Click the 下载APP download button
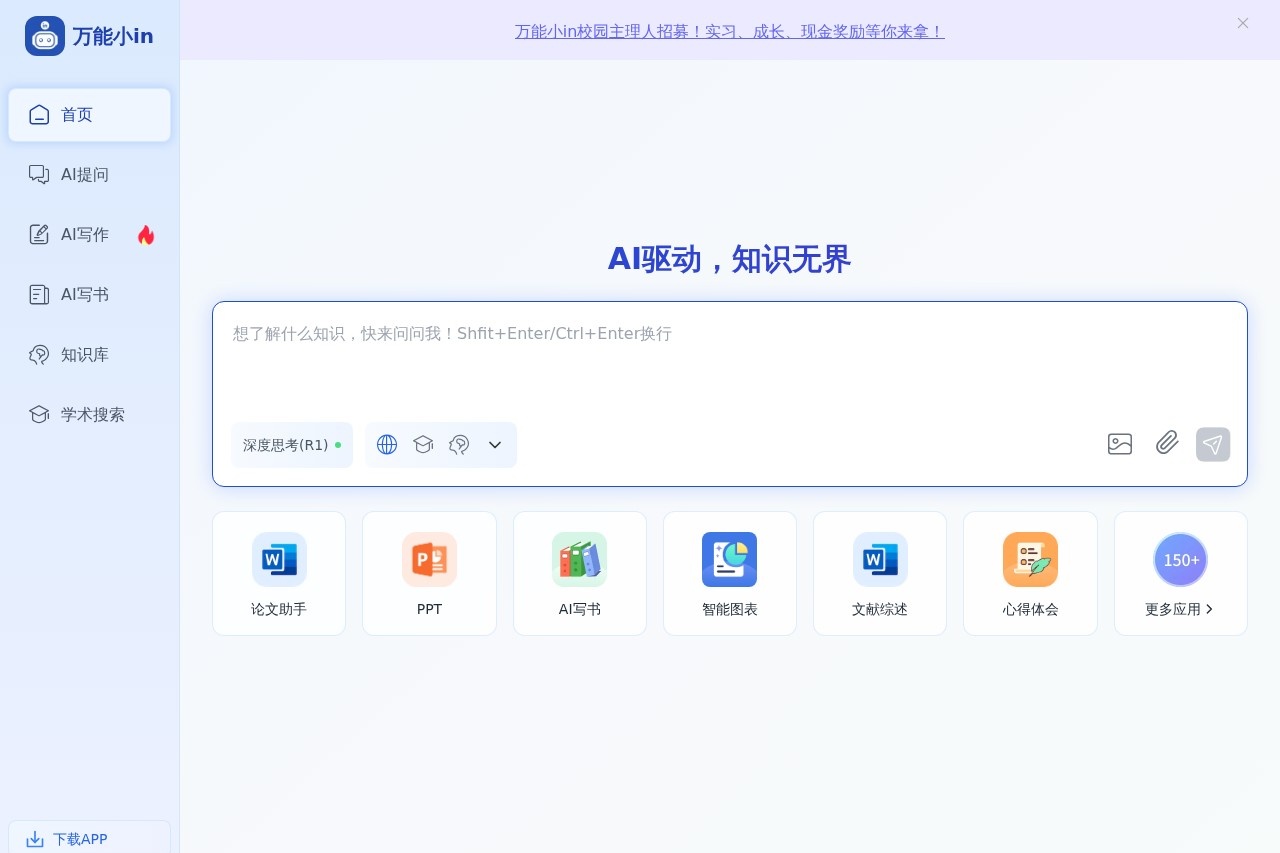This screenshot has width=1280, height=853. pyautogui.click(x=68, y=839)
